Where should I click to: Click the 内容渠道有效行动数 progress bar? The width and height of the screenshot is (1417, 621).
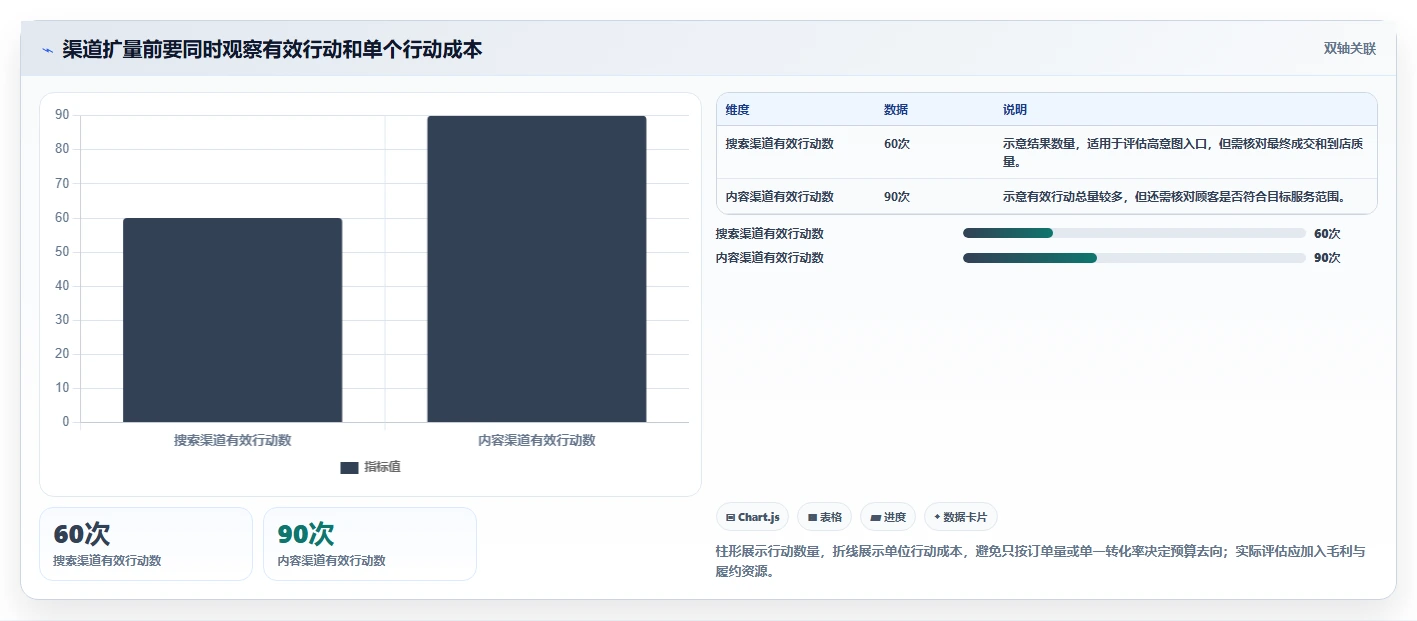tap(1134, 258)
